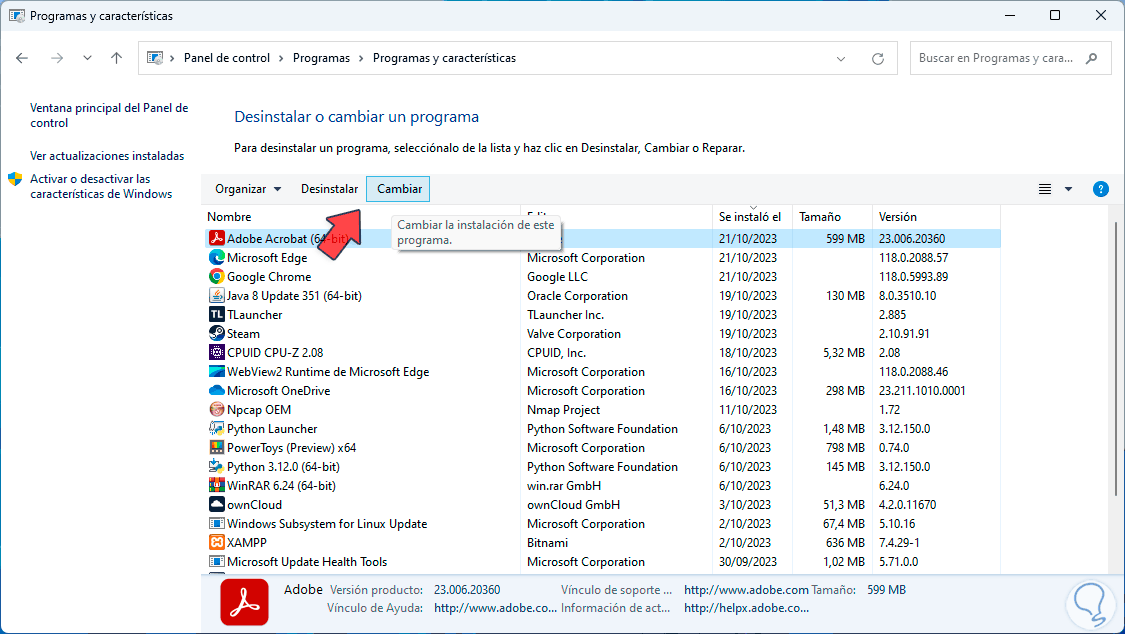Screen dimensions: 1125x634
Task: Click the vertical scrollbar of program list
Action: pyautogui.click(x=1116, y=359)
